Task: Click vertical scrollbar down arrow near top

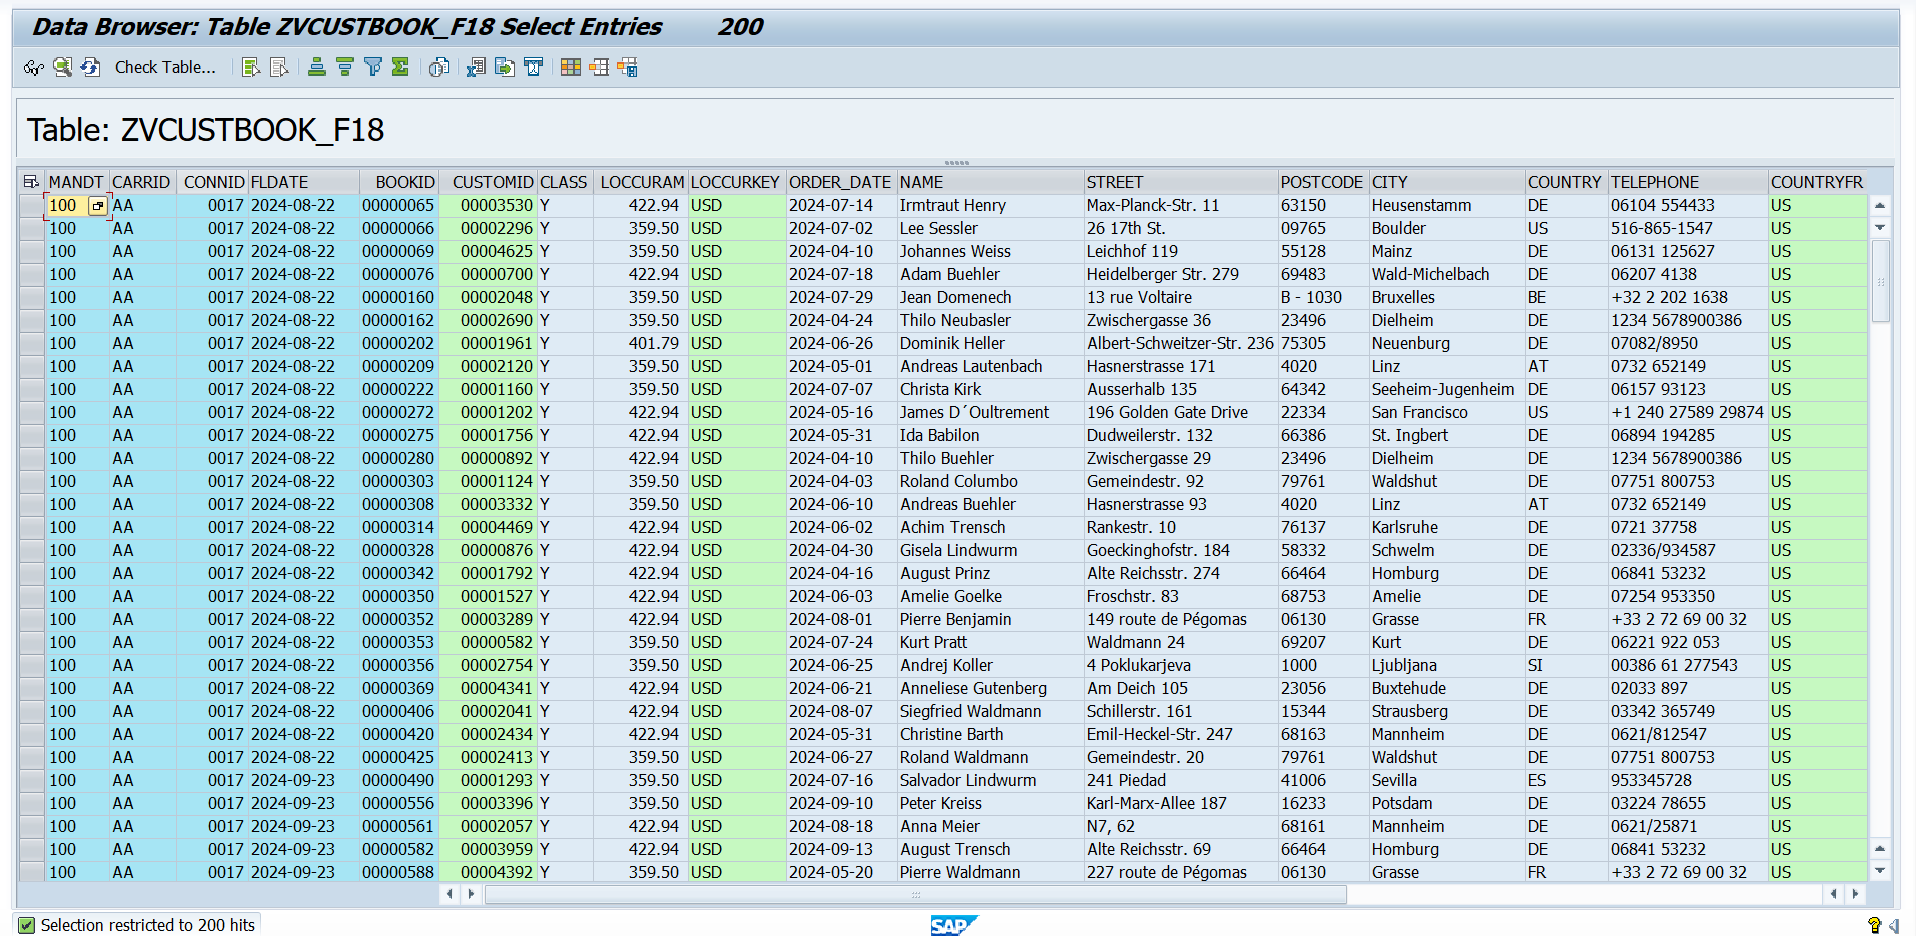Action: pos(1880,228)
